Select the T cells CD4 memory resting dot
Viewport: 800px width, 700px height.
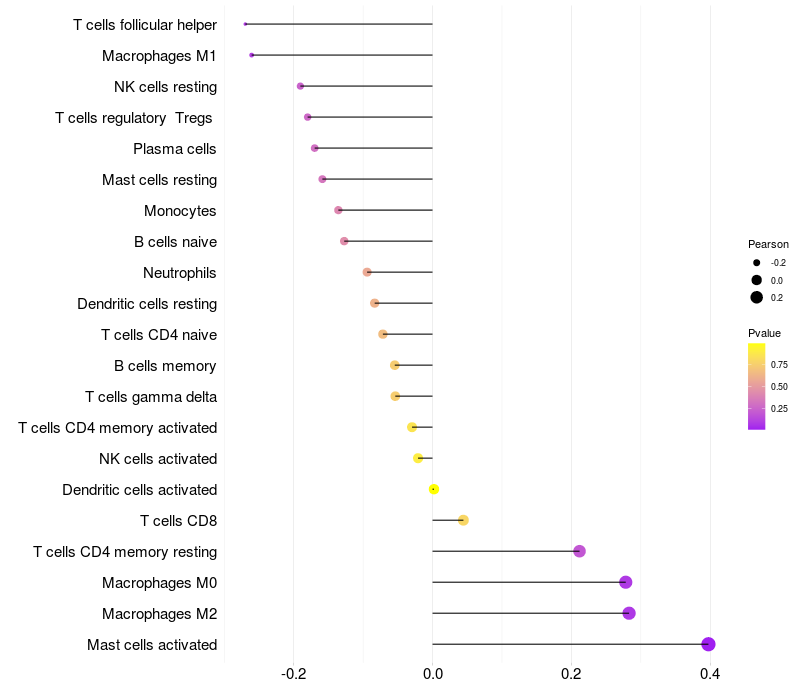point(579,551)
